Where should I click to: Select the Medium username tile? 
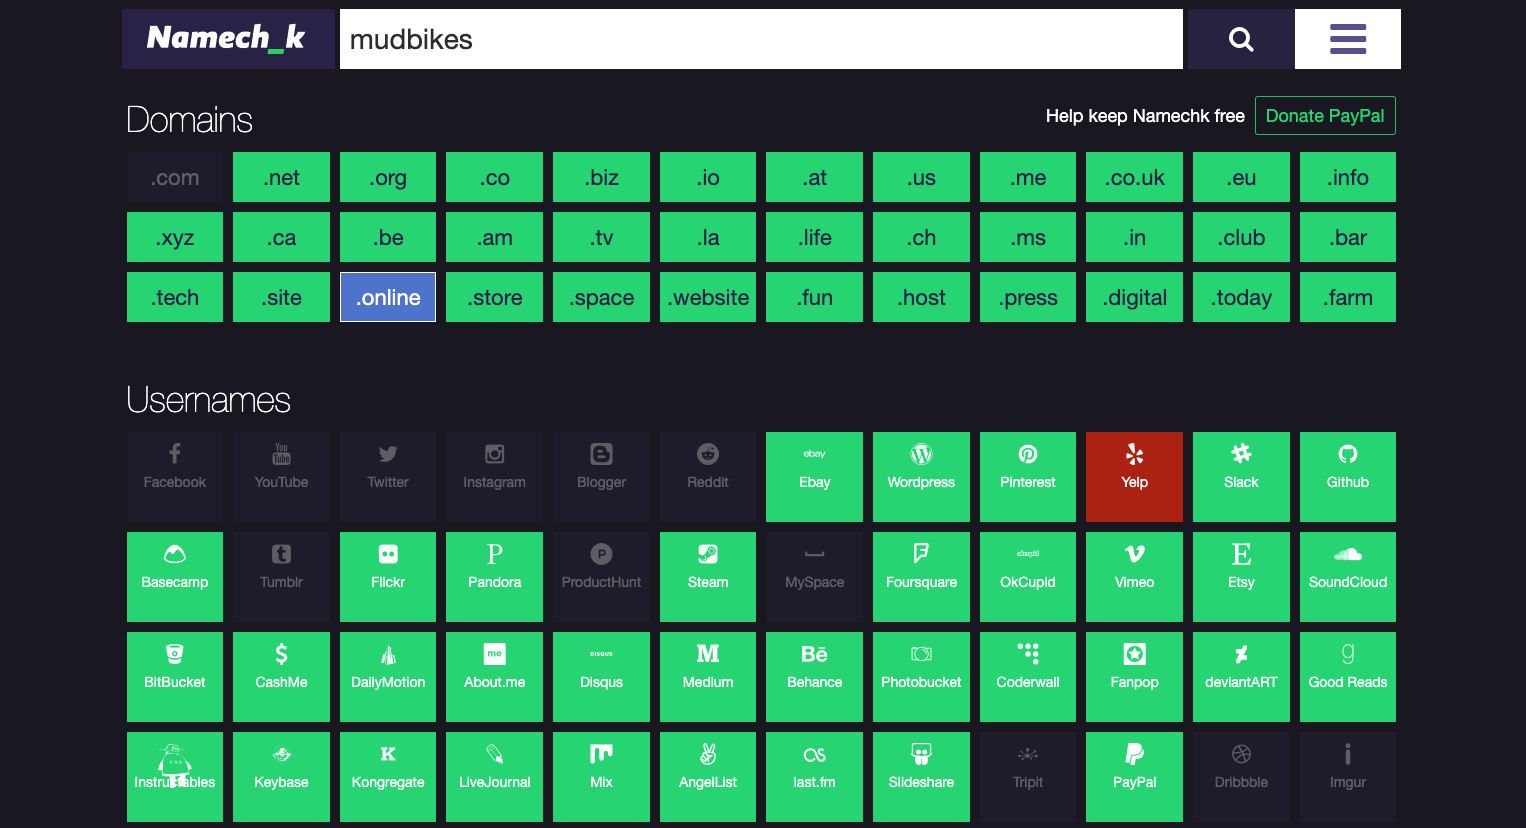coord(708,677)
